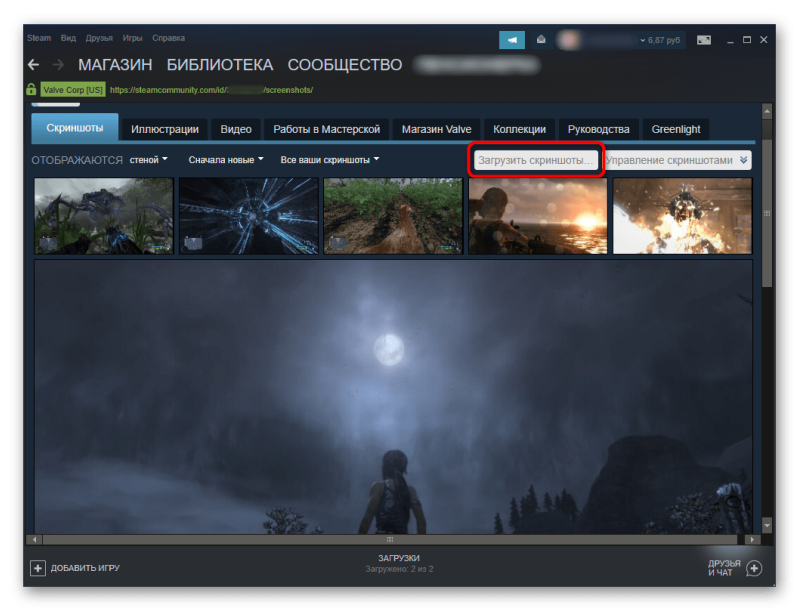The image size is (800, 611).
Task: Click the green padlock security icon
Action: (31, 89)
